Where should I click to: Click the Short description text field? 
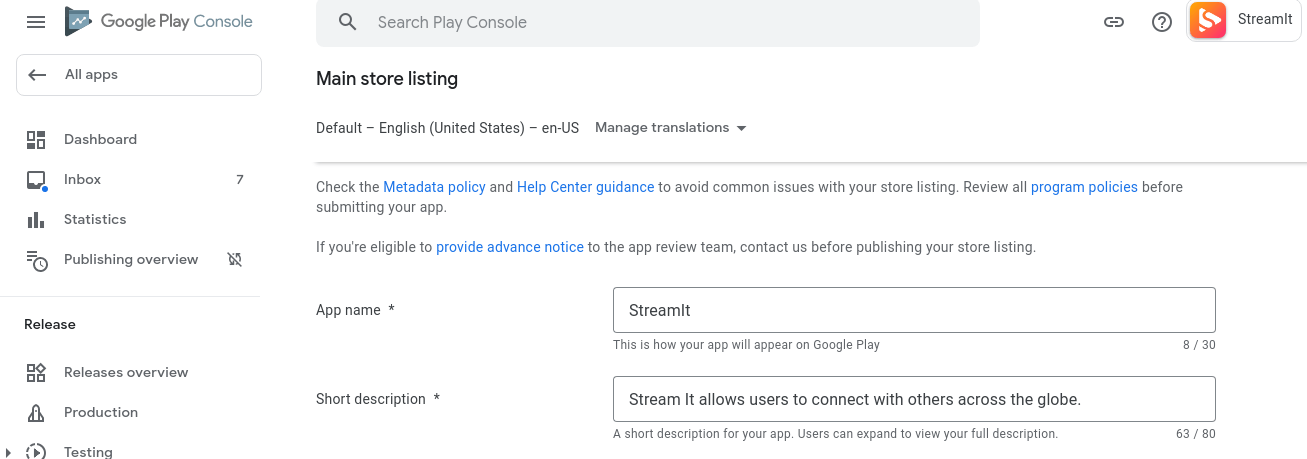pyautogui.click(x=913, y=399)
